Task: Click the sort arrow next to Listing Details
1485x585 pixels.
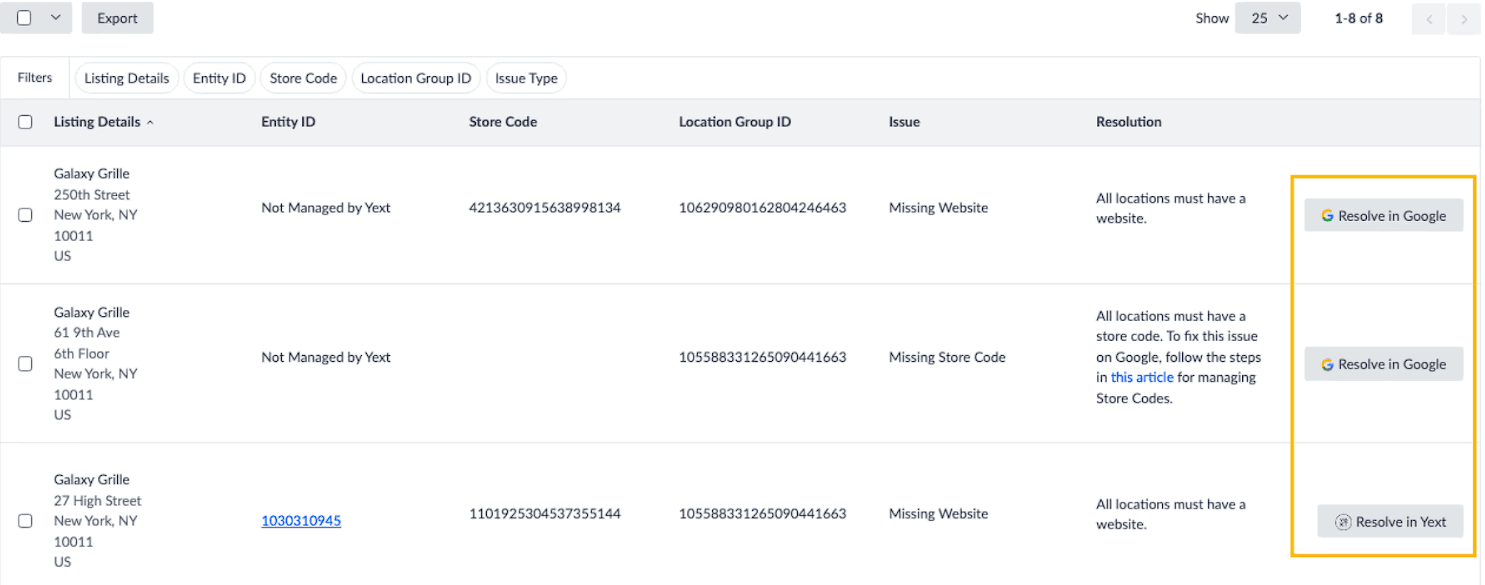Action: (150, 122)
